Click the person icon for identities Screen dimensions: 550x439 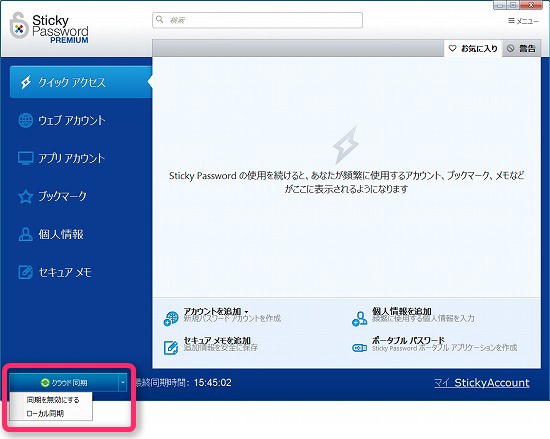(x=26, y=234)
